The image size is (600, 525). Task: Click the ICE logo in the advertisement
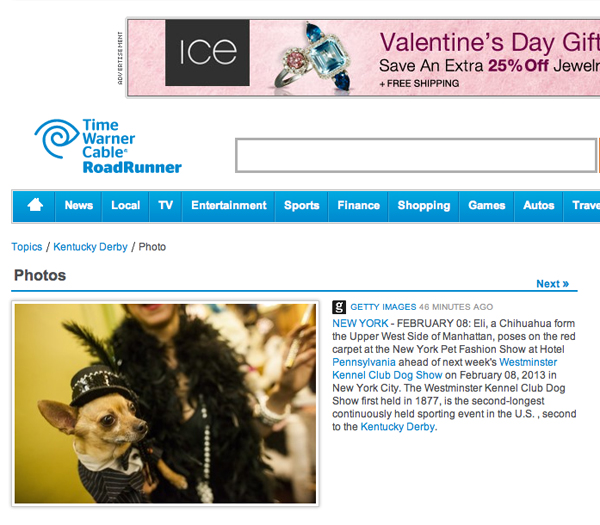[207, 52]
